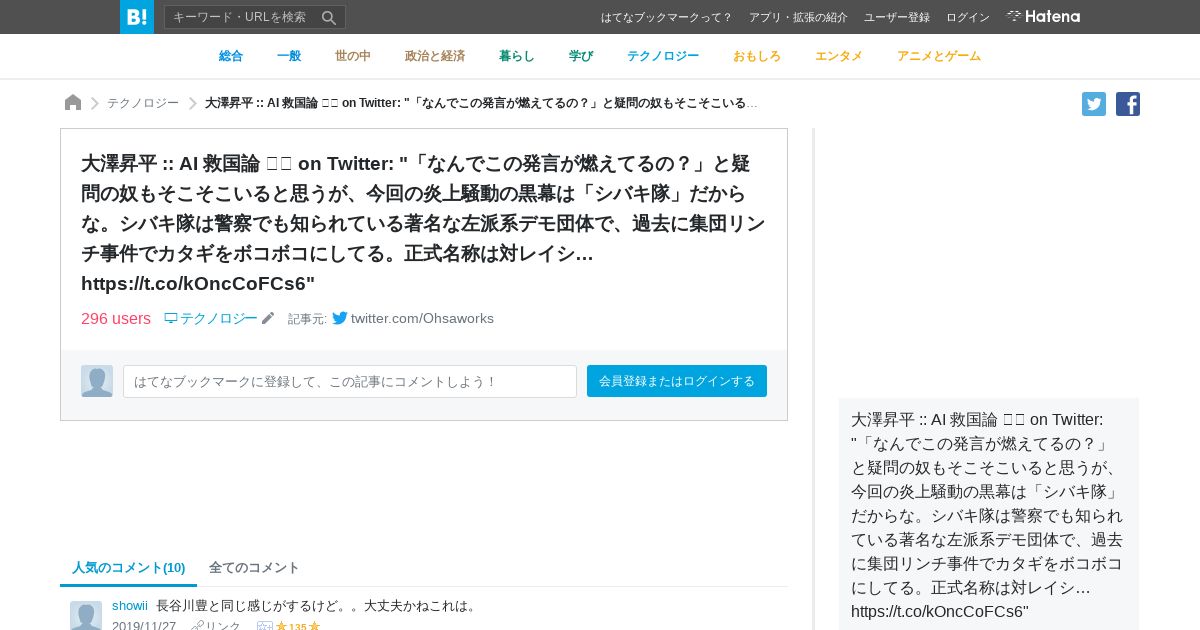Select おもしろ category menu
The height and width of the screenshot is (630, 1200).
(x=757, y=56)
